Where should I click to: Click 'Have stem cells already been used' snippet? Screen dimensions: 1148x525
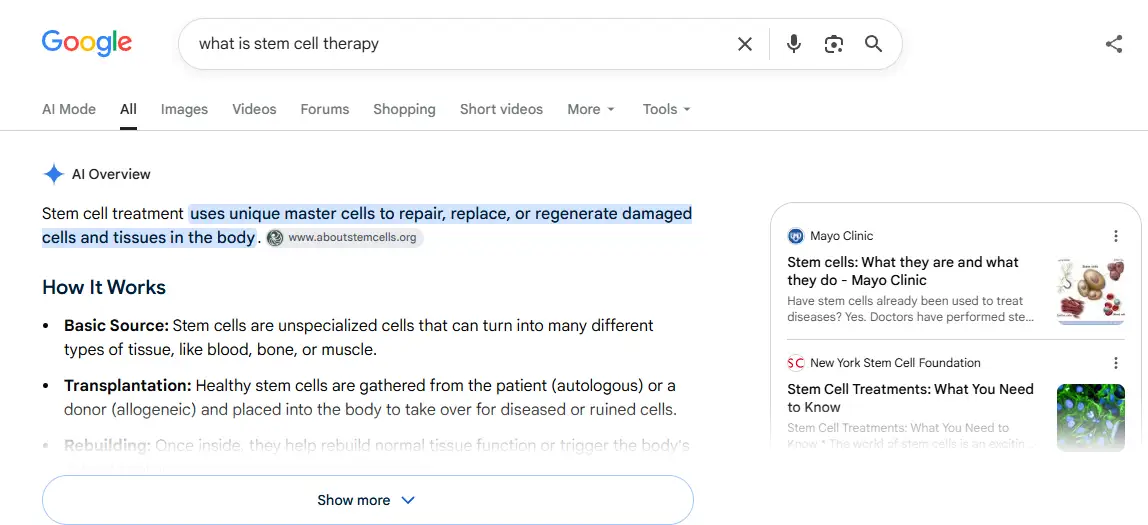[x=911, y=309]
